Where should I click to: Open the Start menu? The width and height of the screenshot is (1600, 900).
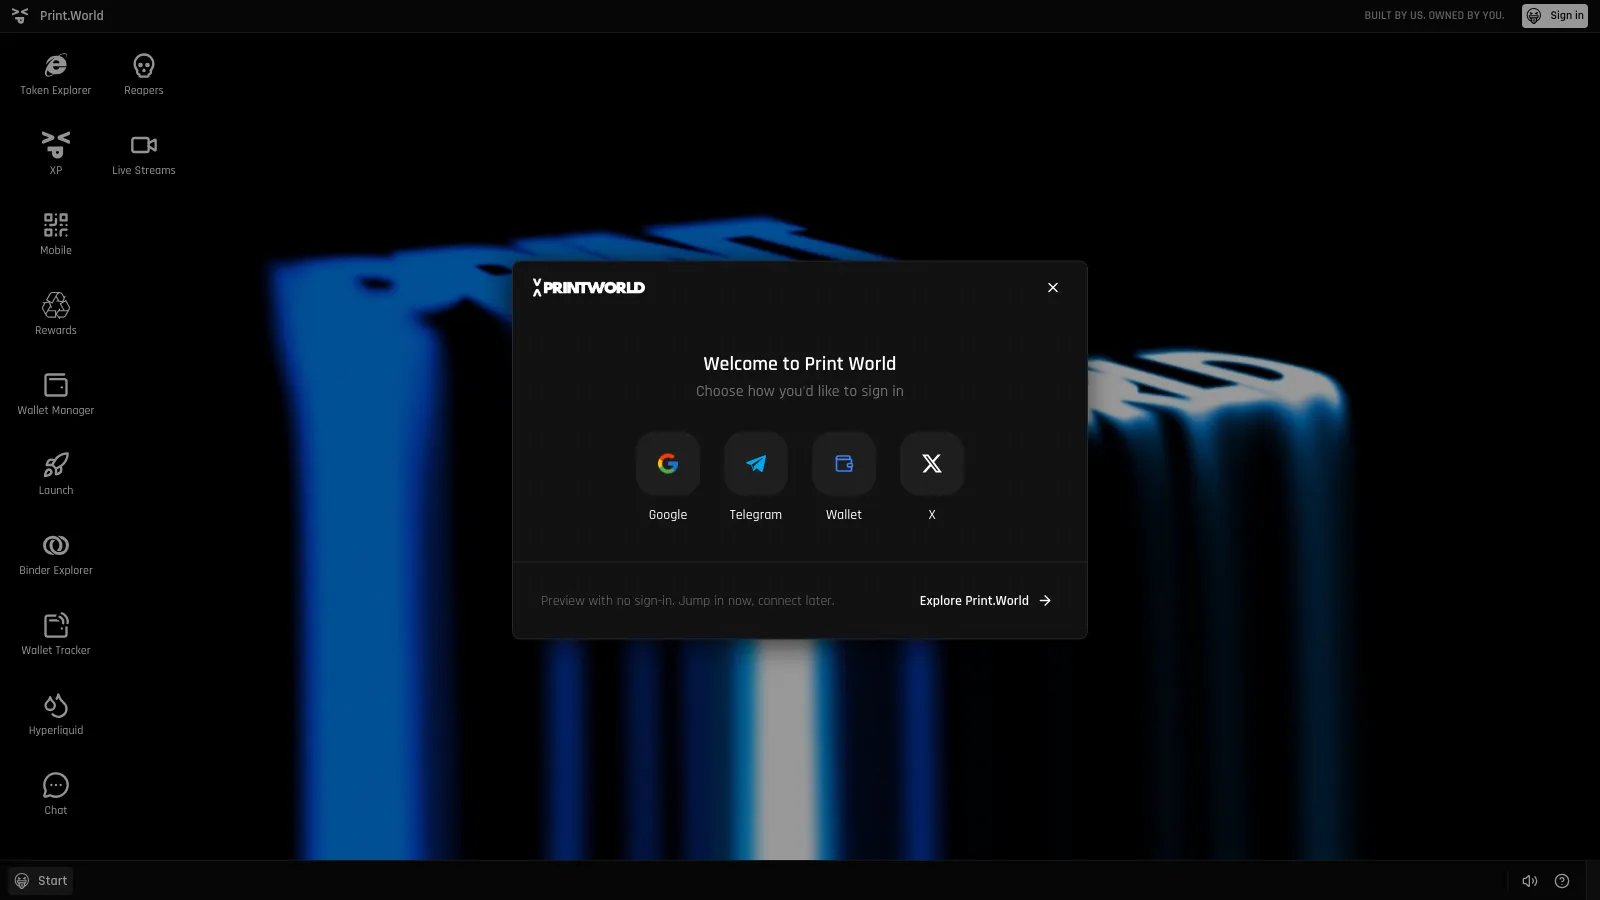pos(41,881)
